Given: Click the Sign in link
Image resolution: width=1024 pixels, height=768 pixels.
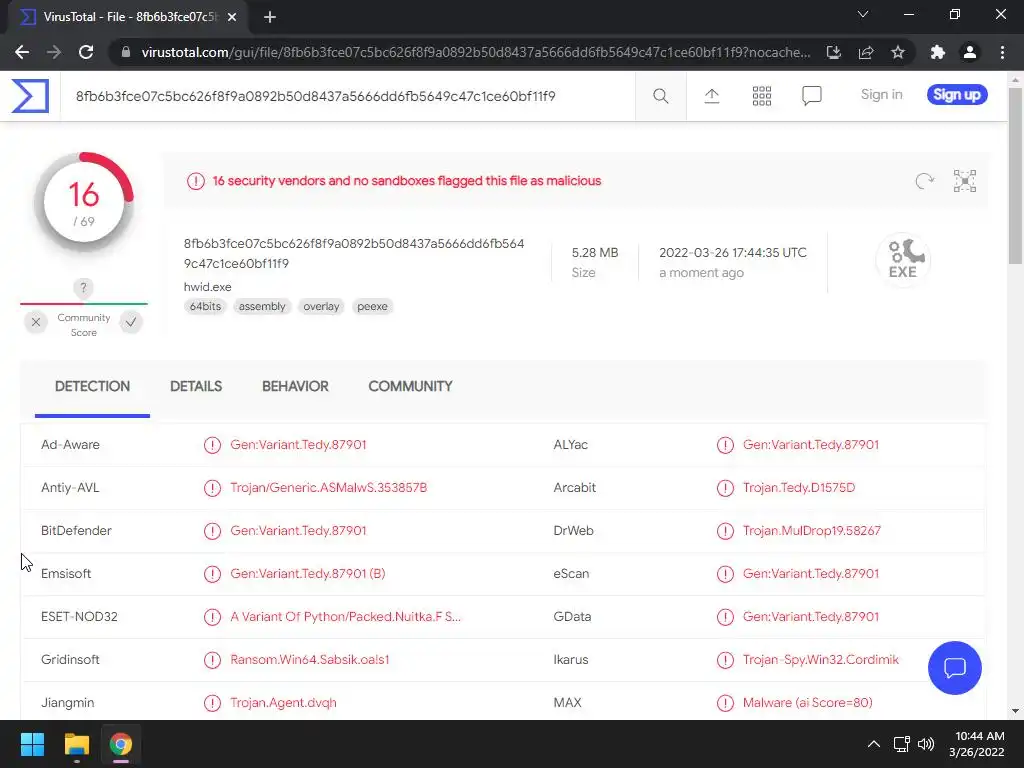Looking at the screenshot, I should 881,95.
